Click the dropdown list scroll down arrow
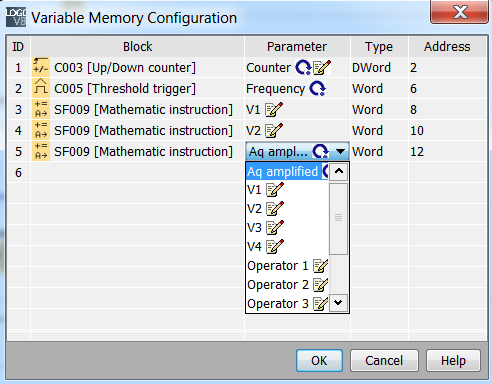 click(x=338, y=303)
